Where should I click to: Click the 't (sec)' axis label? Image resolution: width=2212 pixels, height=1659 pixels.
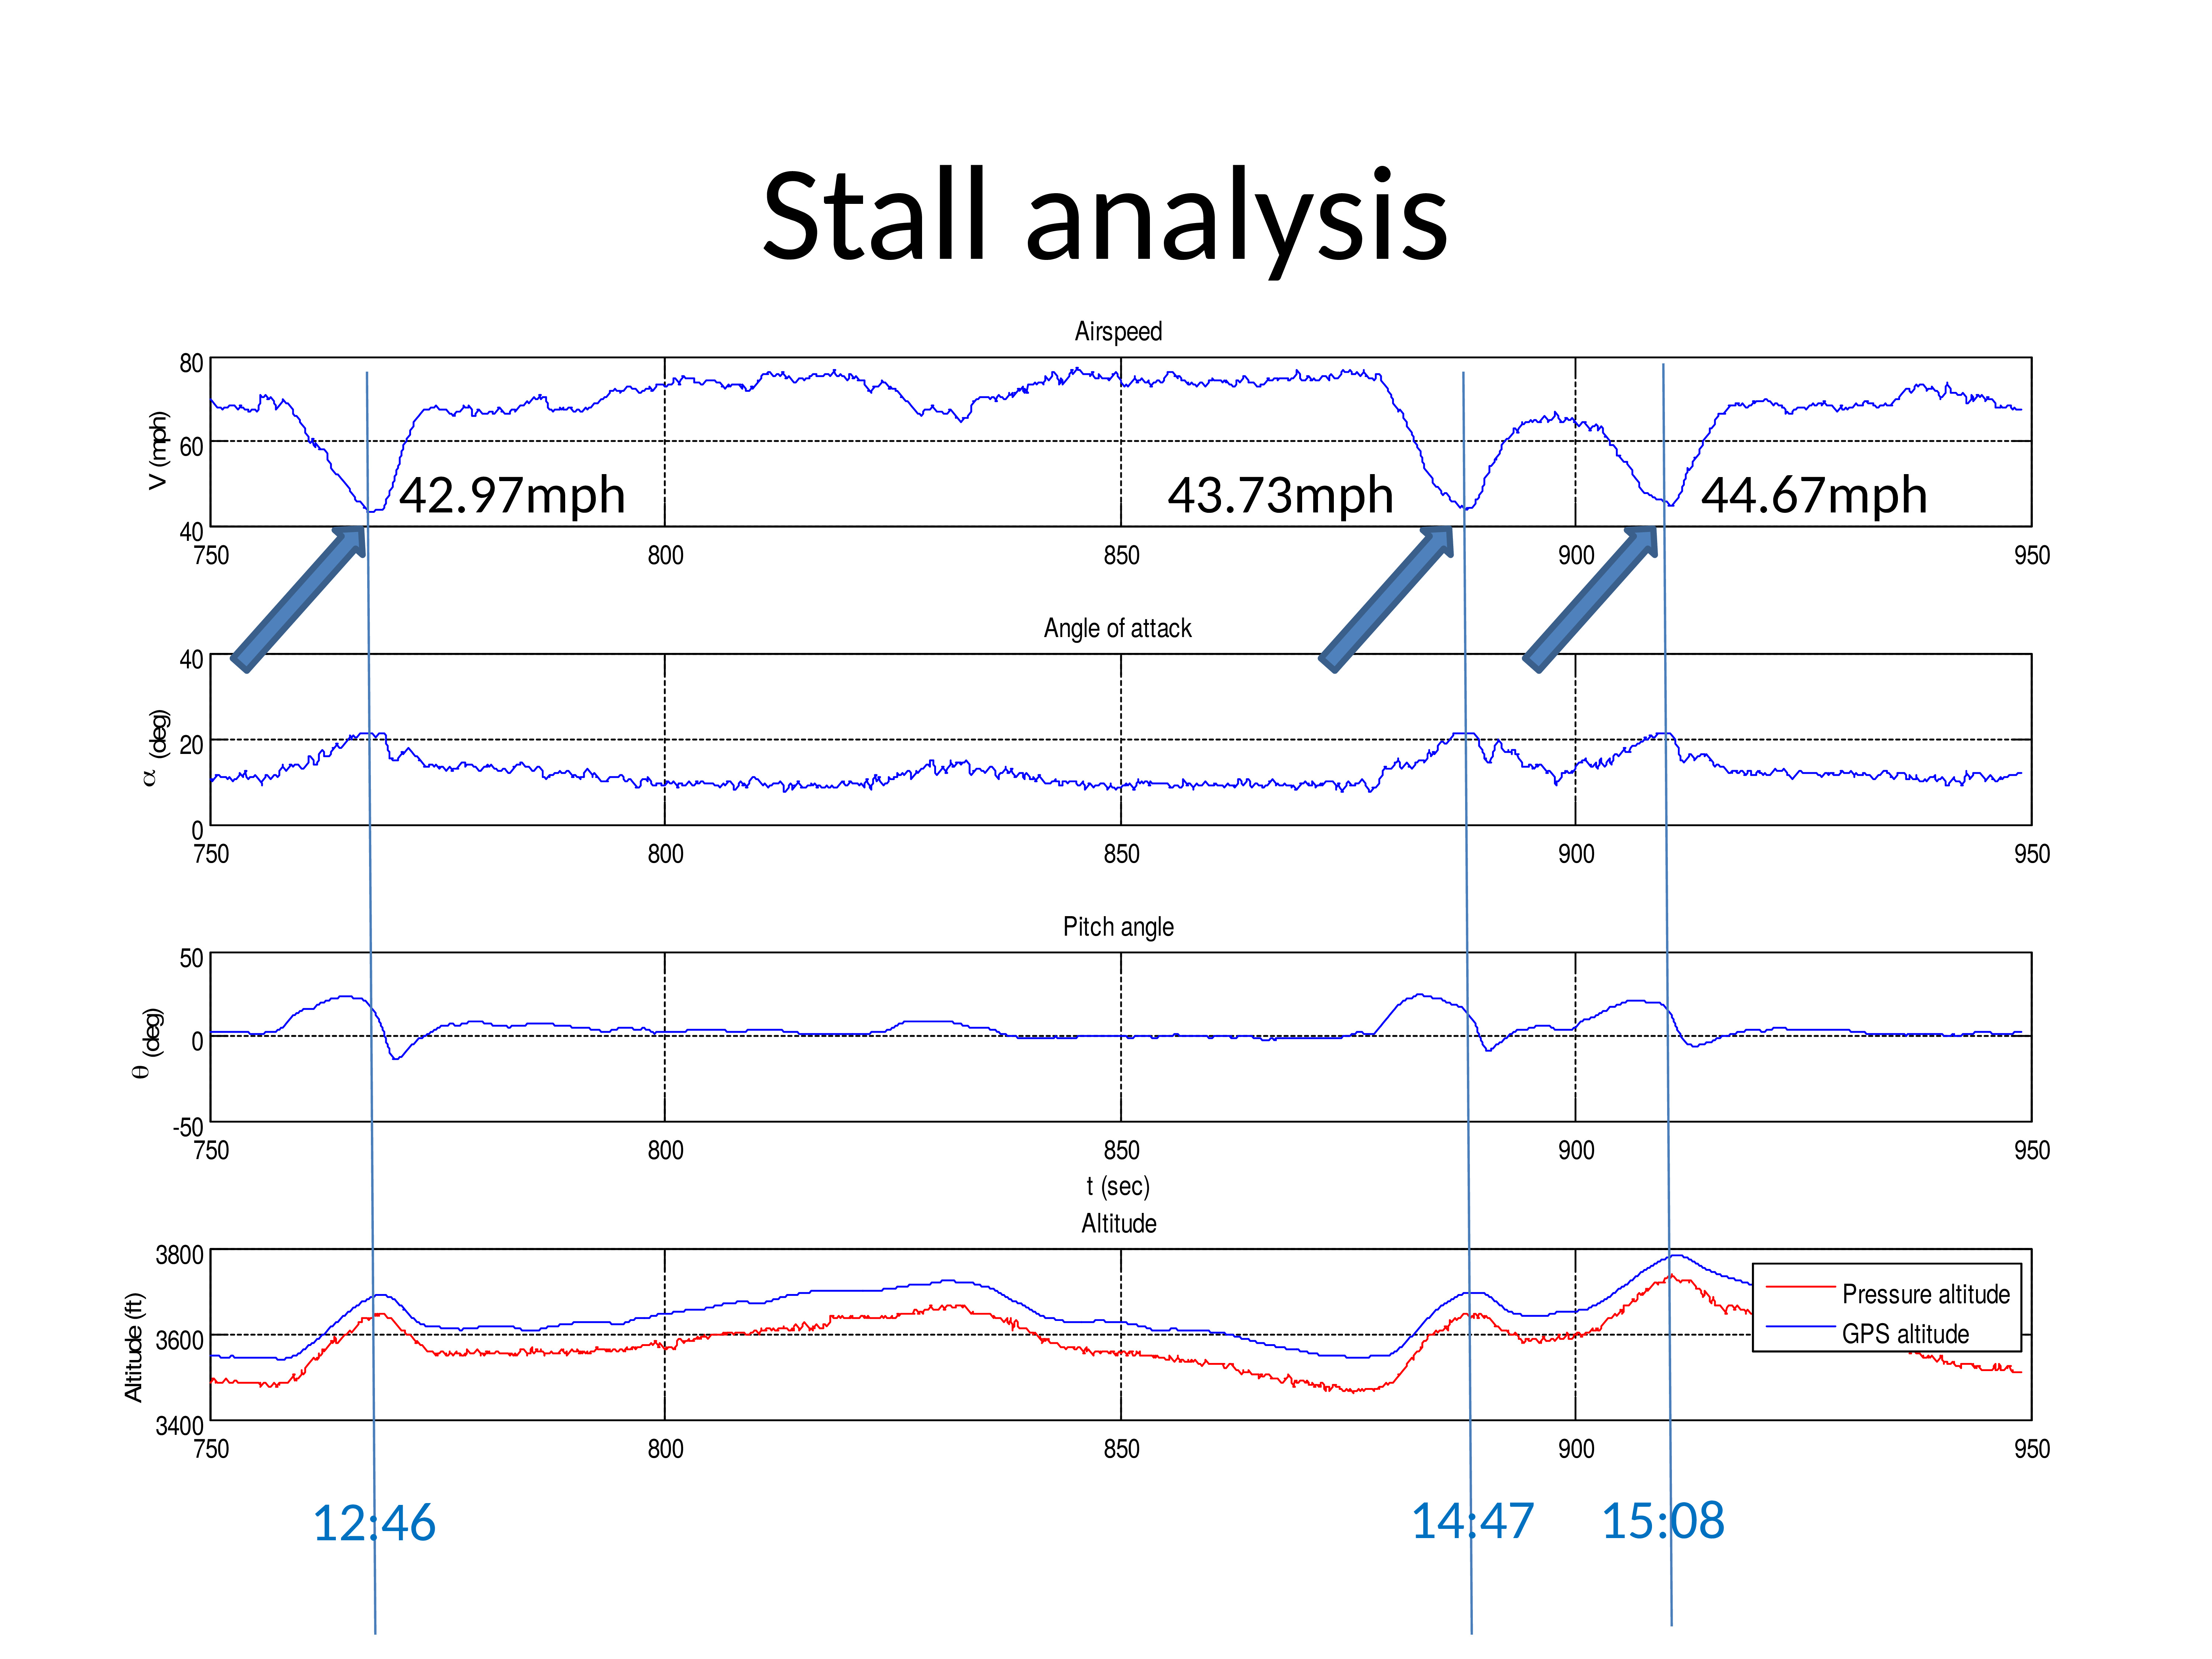tap(1118, 1187)
